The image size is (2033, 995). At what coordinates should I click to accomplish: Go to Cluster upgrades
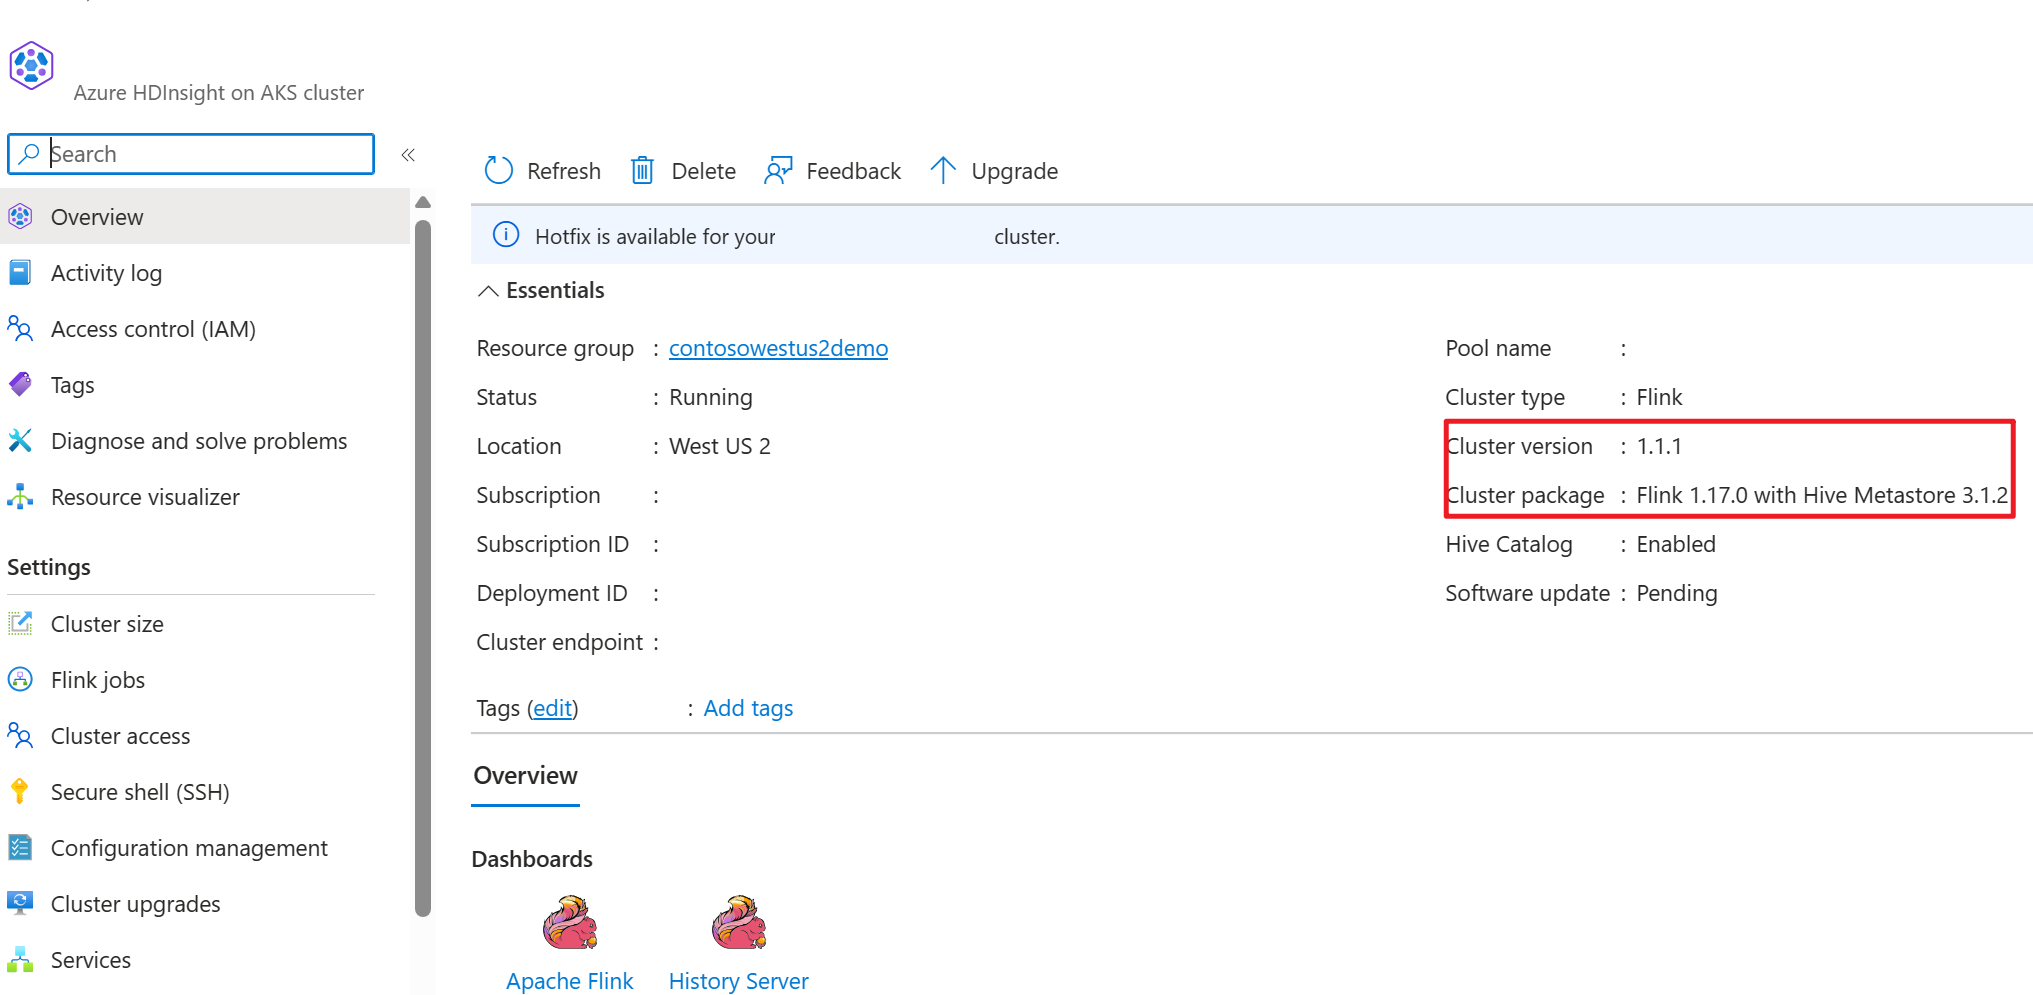point(205,904)
